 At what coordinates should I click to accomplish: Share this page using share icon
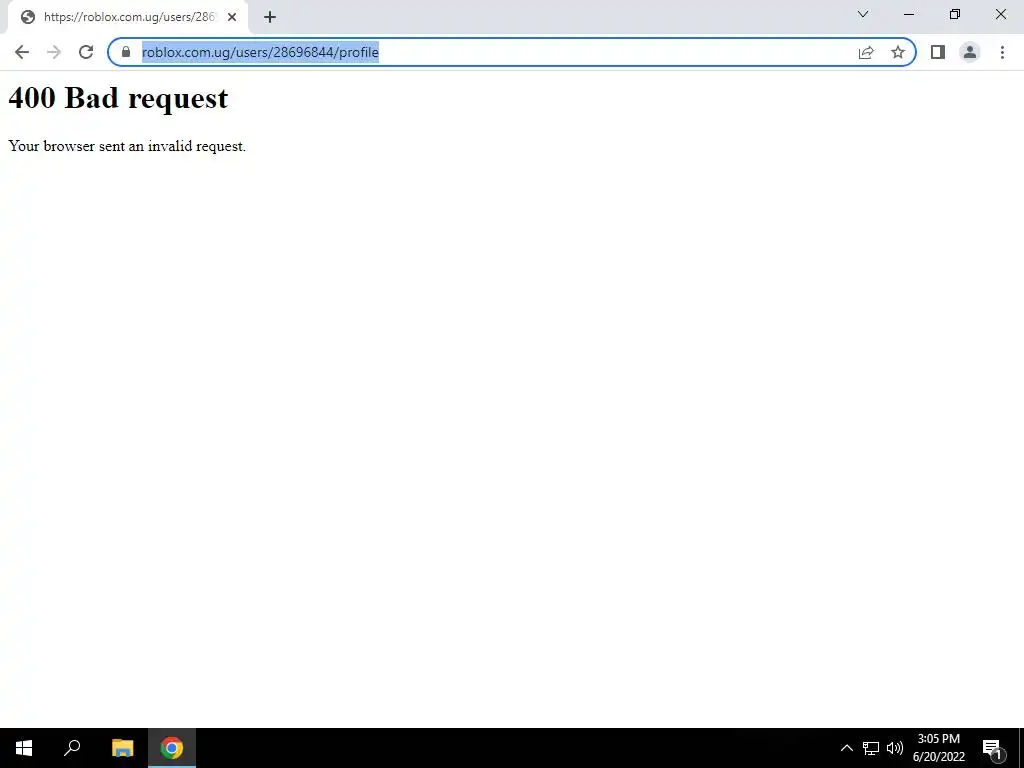click(866, 52)
